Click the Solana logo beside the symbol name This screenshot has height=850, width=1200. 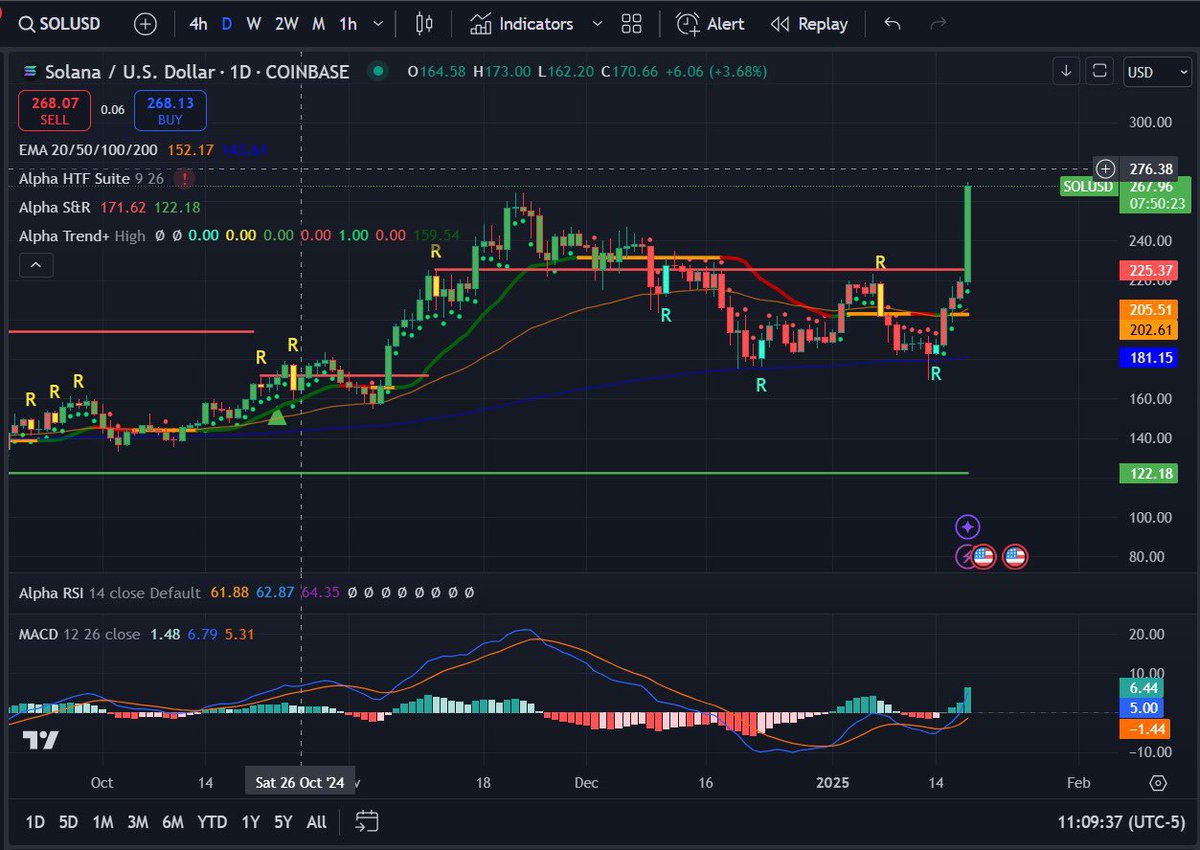tap(29, 71)
